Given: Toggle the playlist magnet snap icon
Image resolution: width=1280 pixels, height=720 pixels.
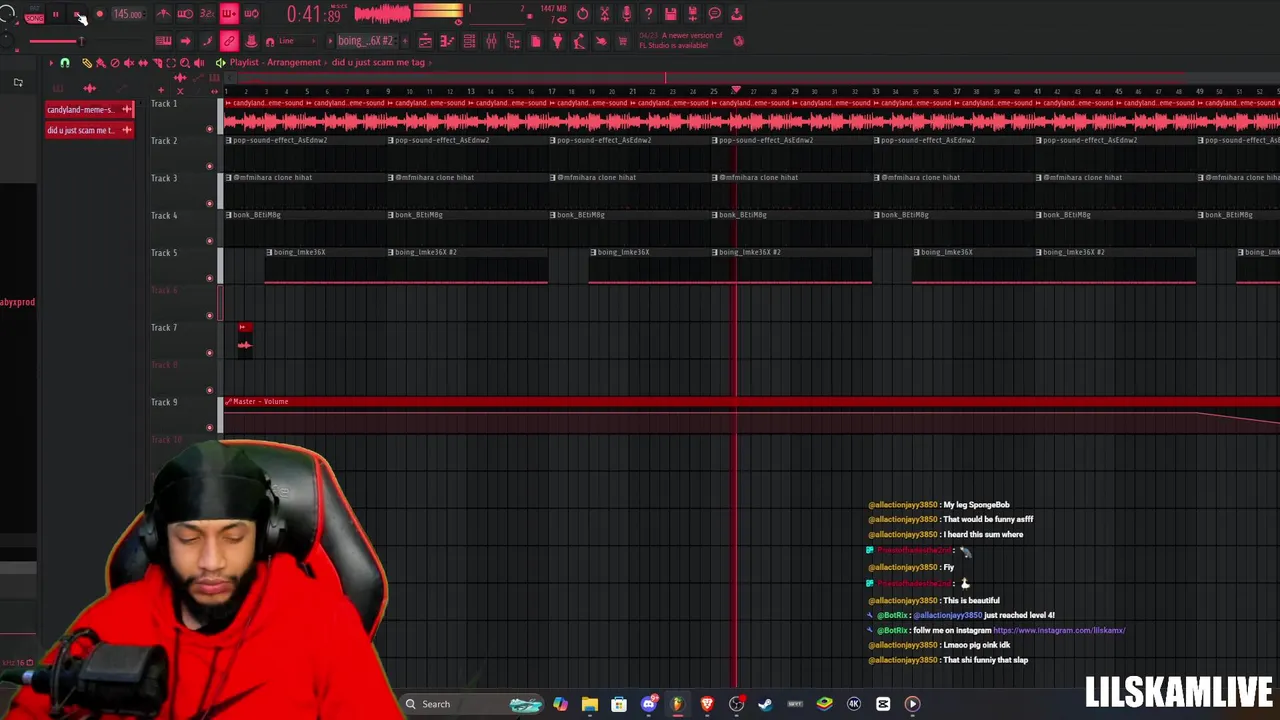Looking at the screenshot, I should tap(65, 62).
